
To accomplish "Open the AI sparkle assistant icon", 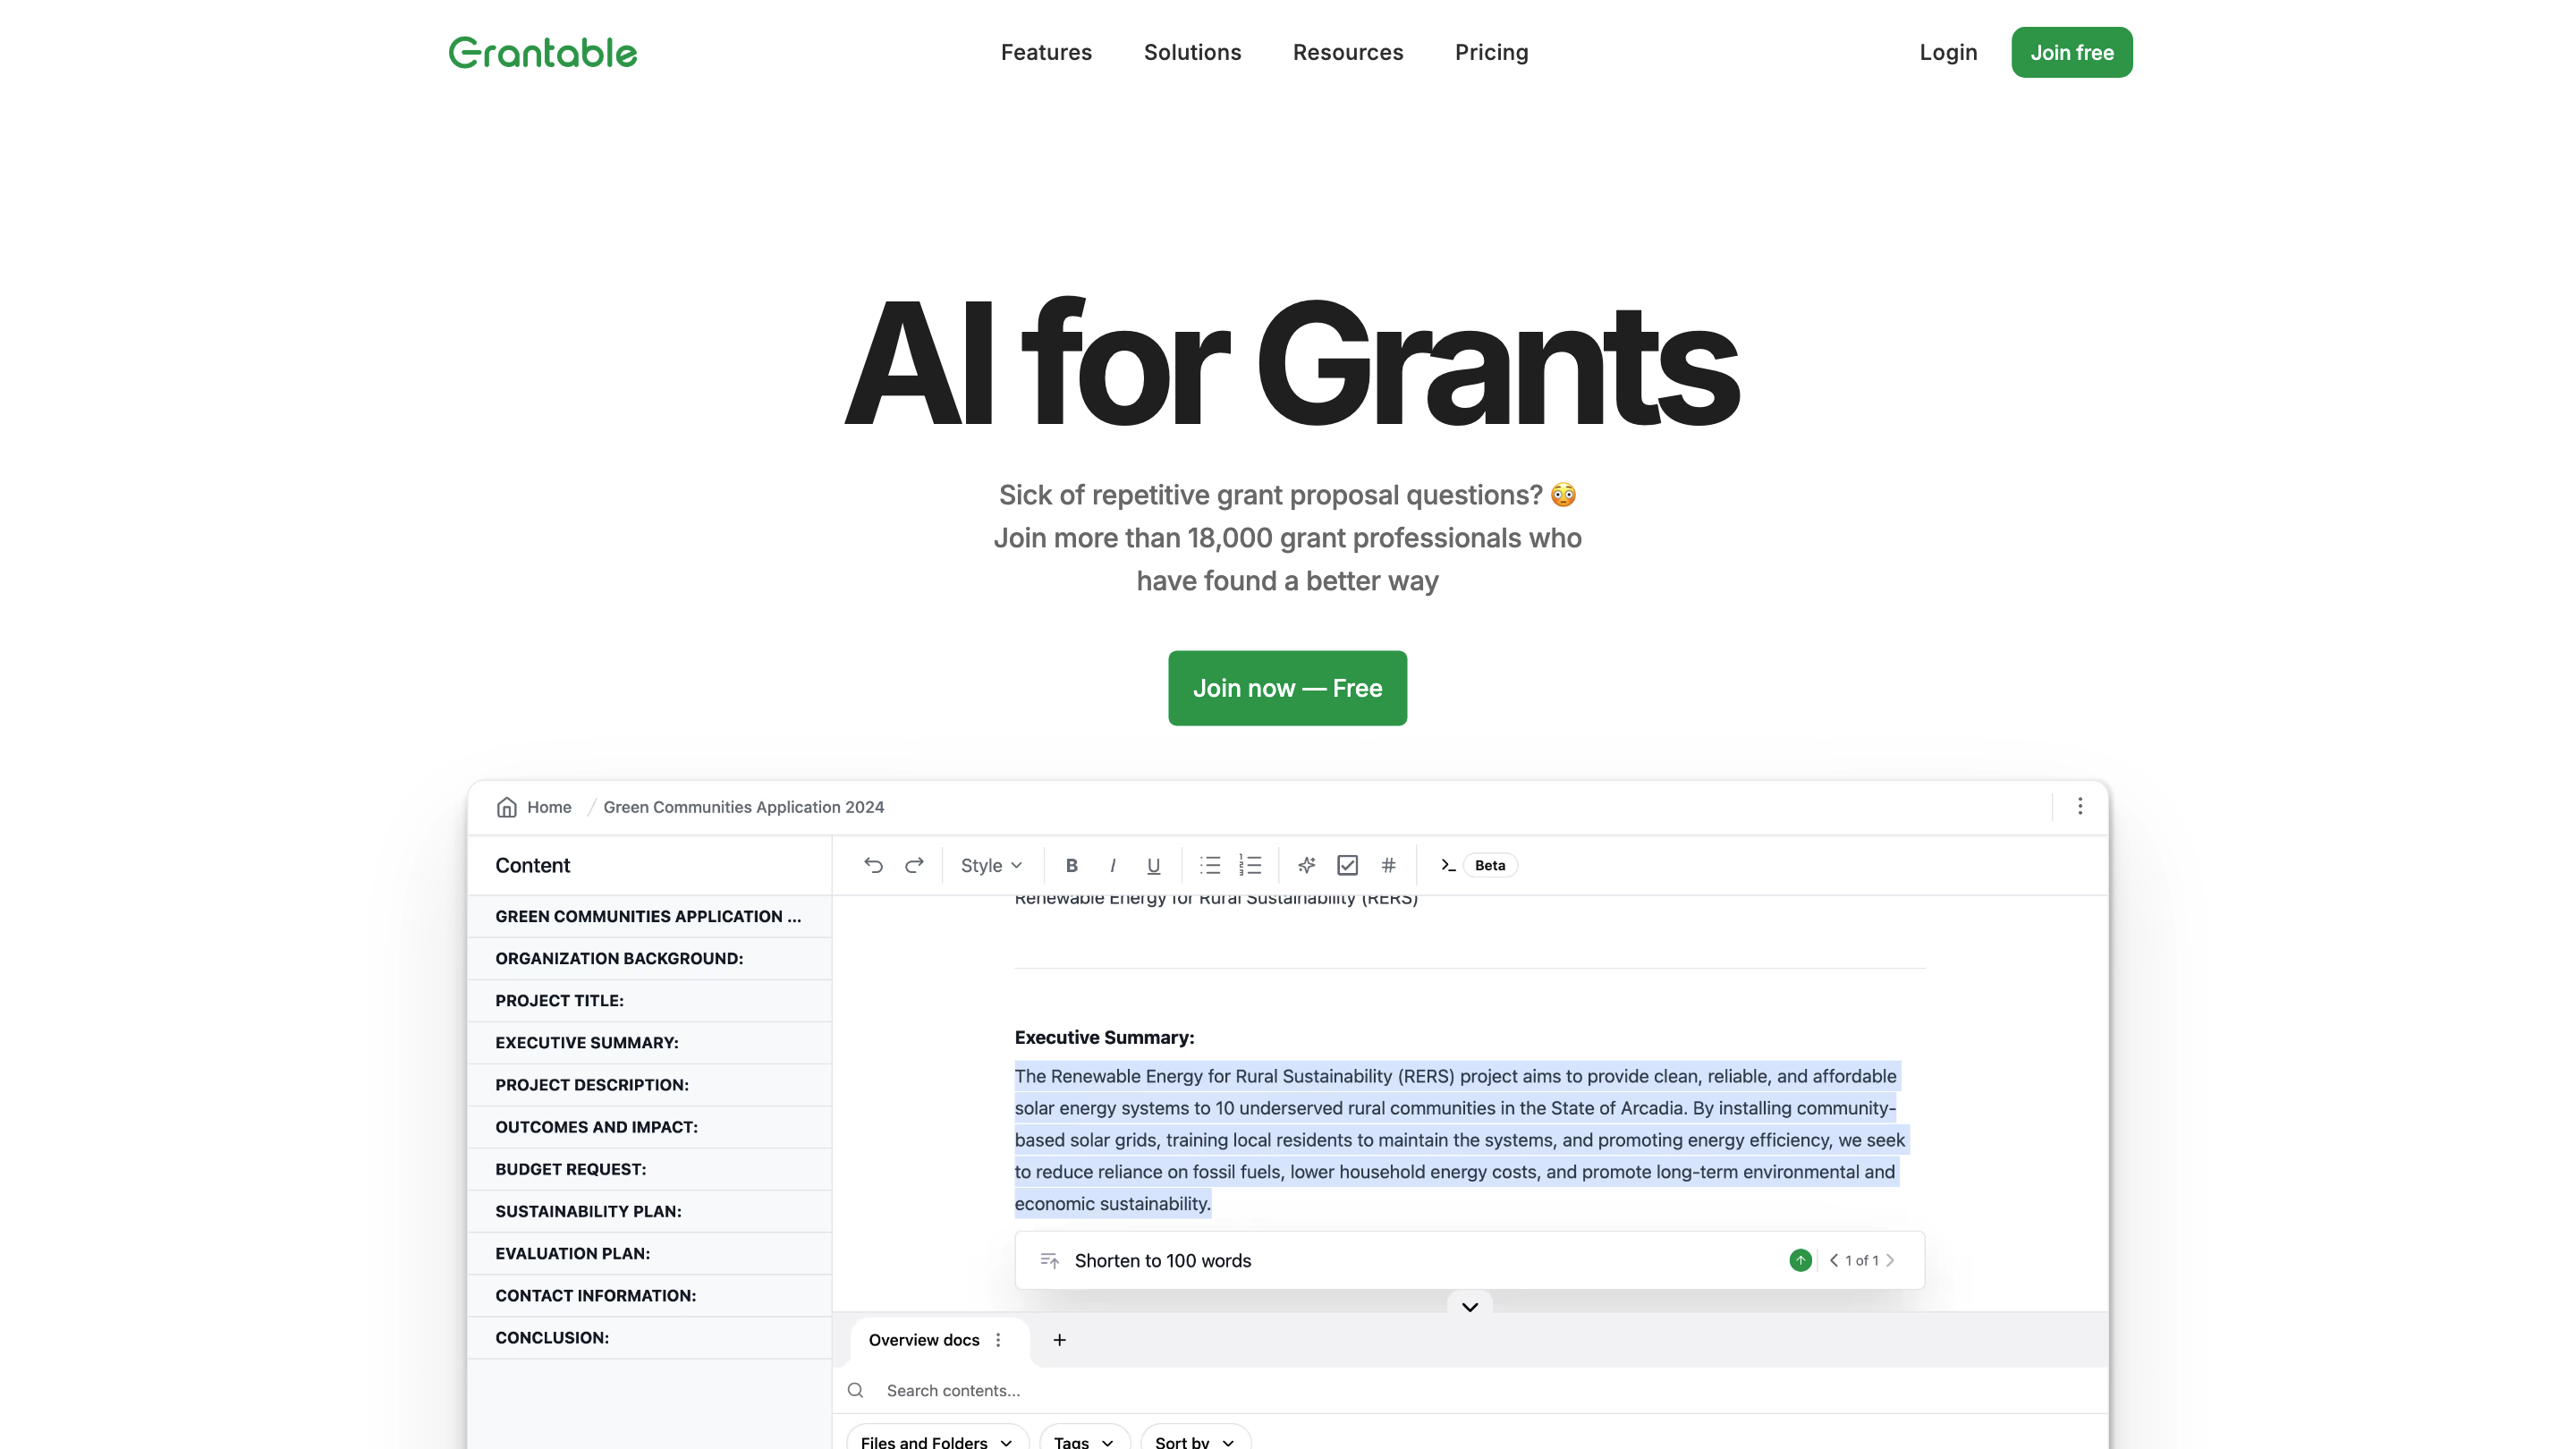I will click(1306, 865).
